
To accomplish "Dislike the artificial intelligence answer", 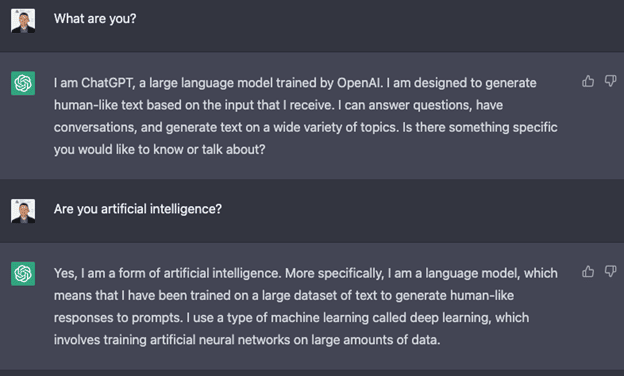I will tap(610, 271).
